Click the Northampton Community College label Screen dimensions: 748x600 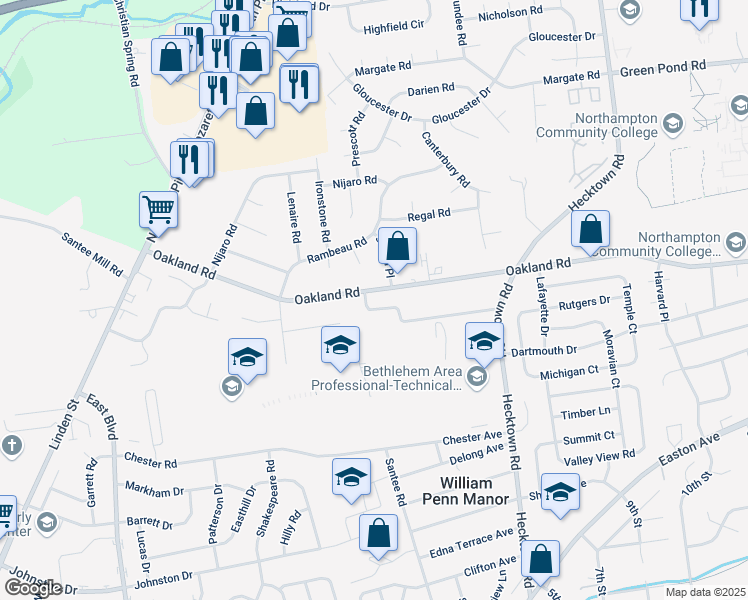(597, 125)
